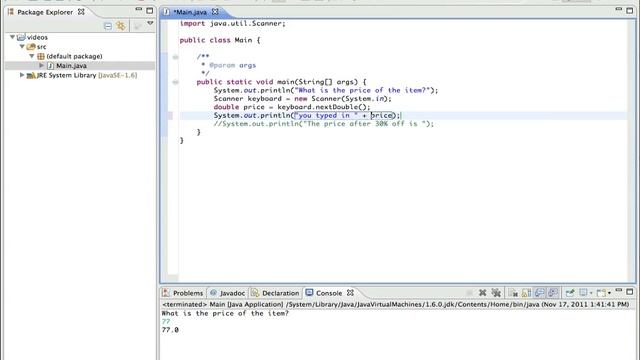640x360 pixels.
Task: Click the terminated launch description line
Action: coord(396,304)
